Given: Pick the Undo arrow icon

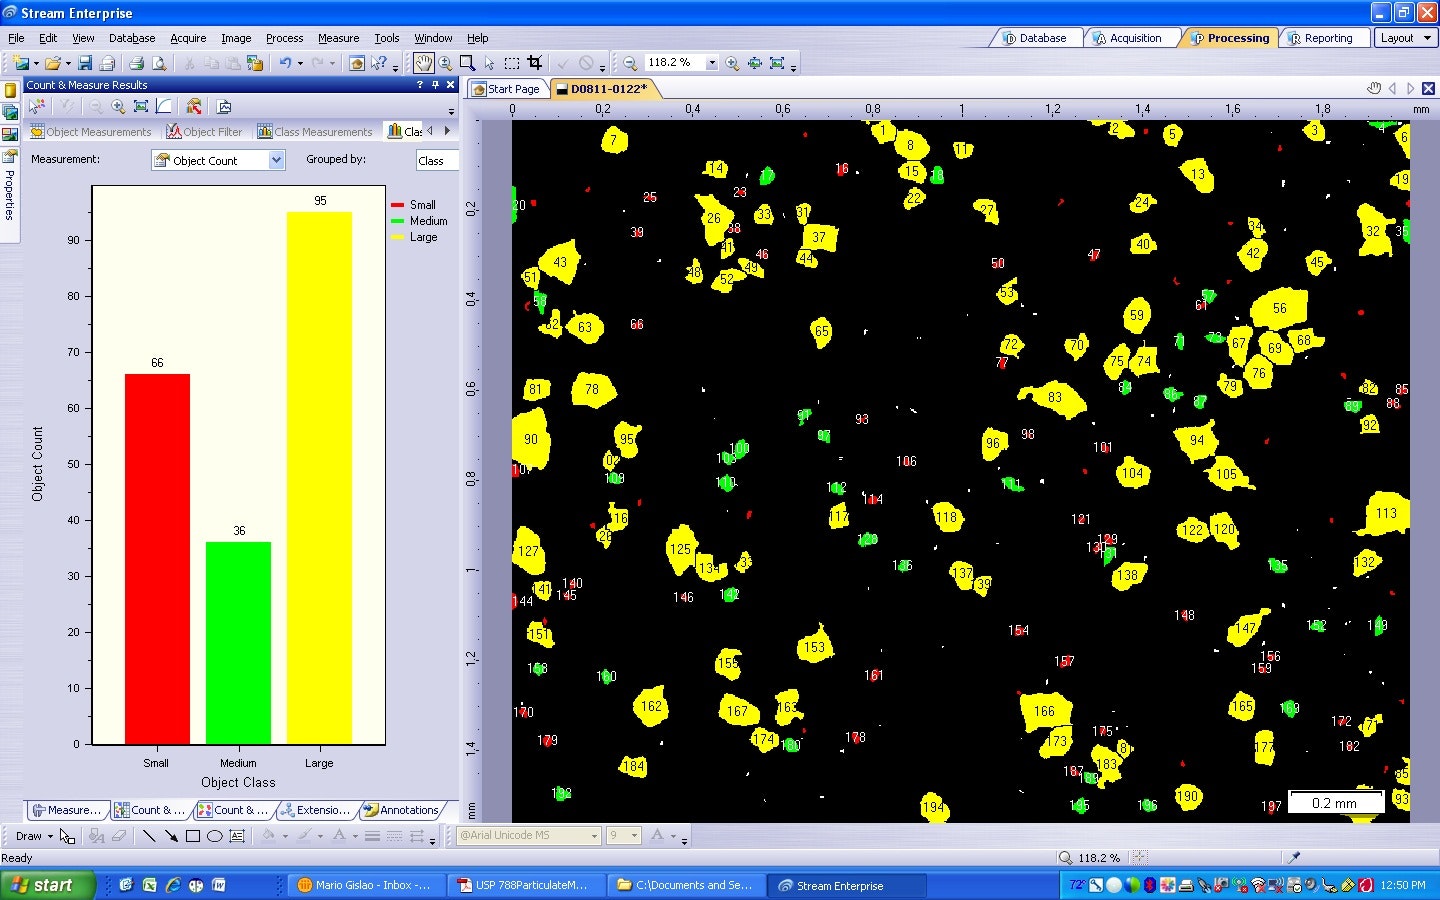Looking at the screenshot, I should coord(287,62).
